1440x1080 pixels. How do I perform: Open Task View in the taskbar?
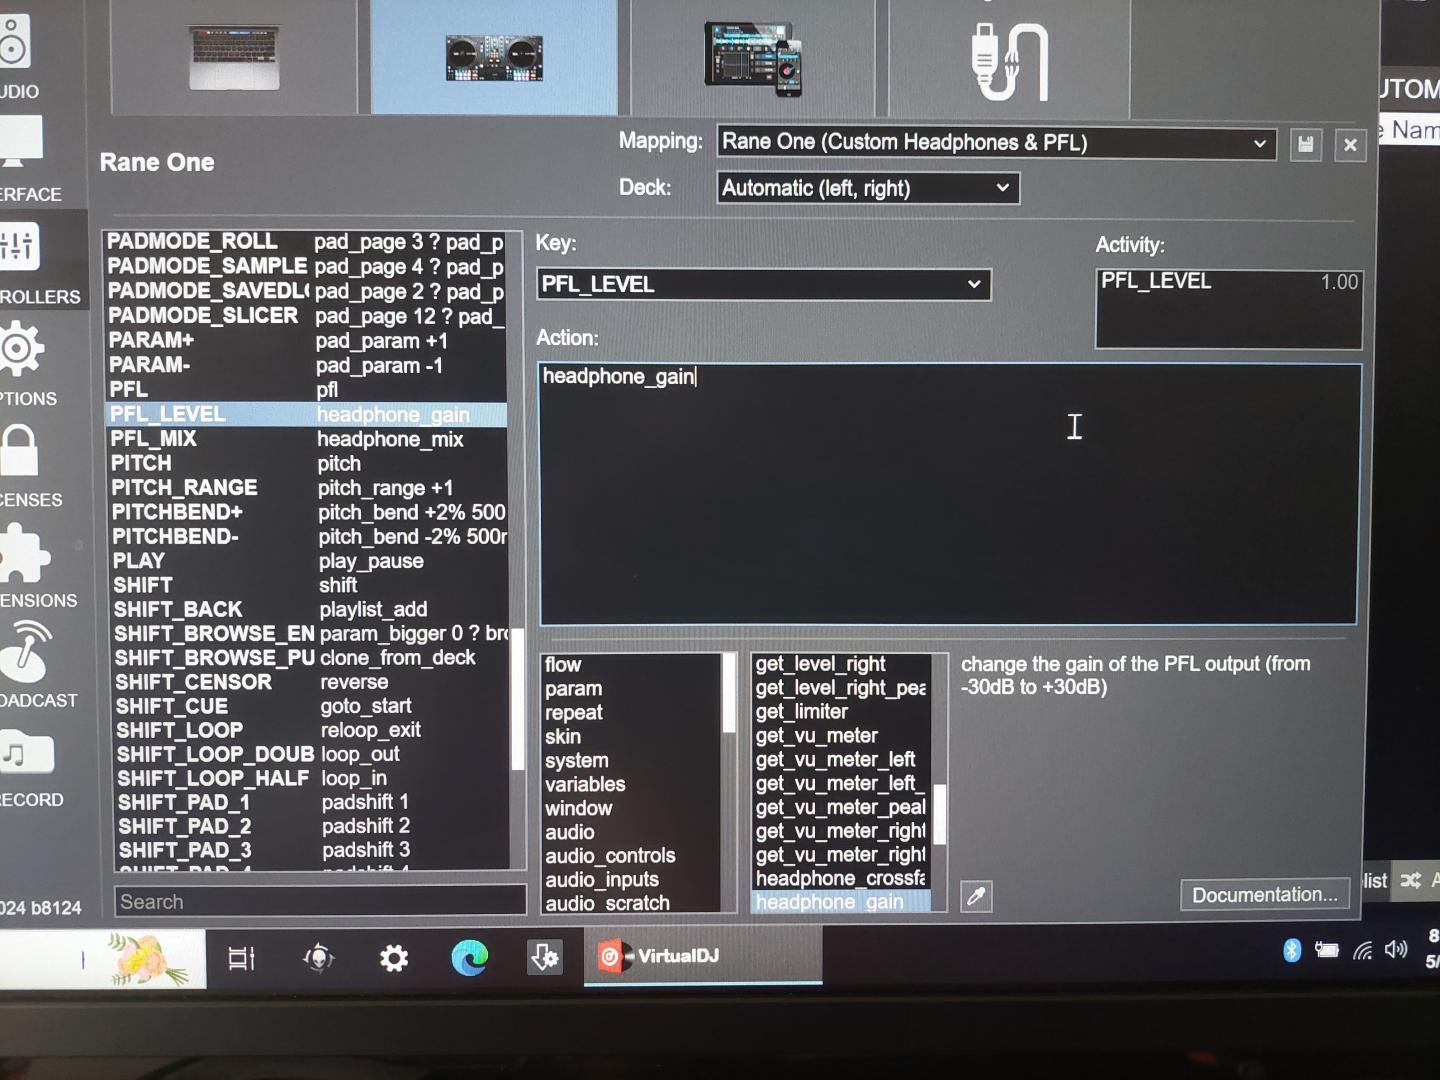(x=242, y=958)
